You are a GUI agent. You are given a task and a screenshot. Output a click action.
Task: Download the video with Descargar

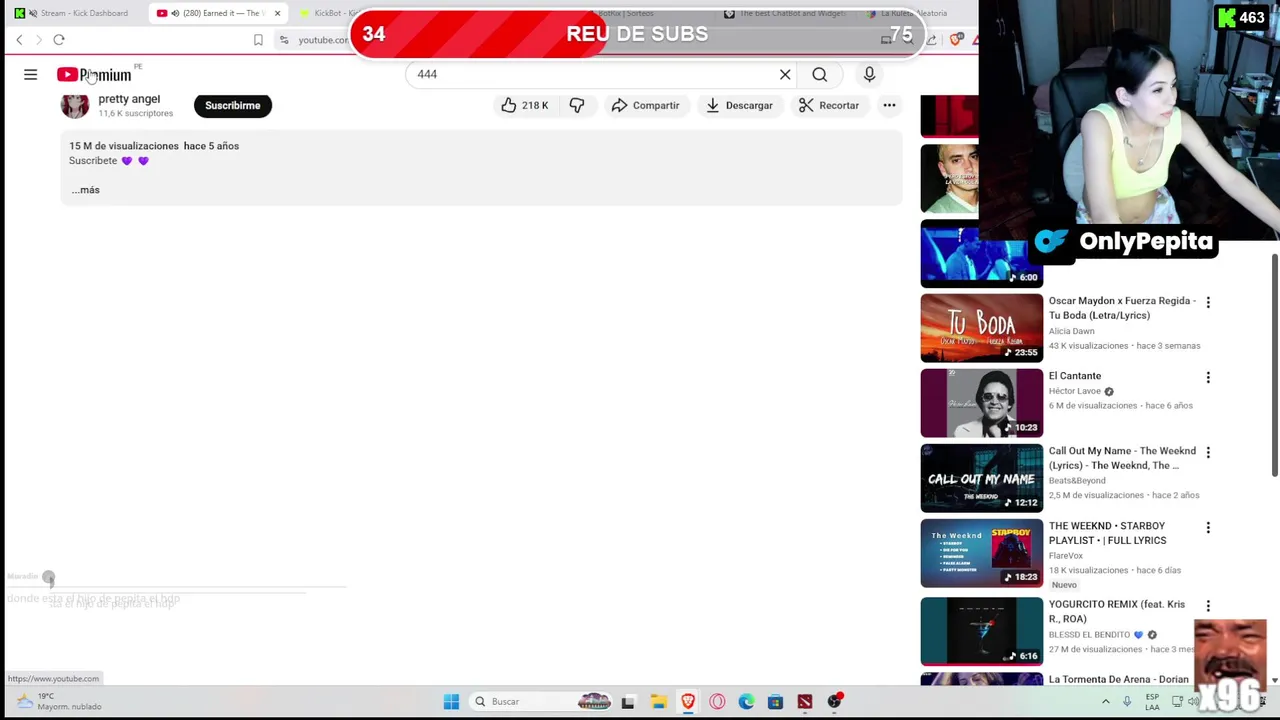pyautogui.click(x=739, y=105)
